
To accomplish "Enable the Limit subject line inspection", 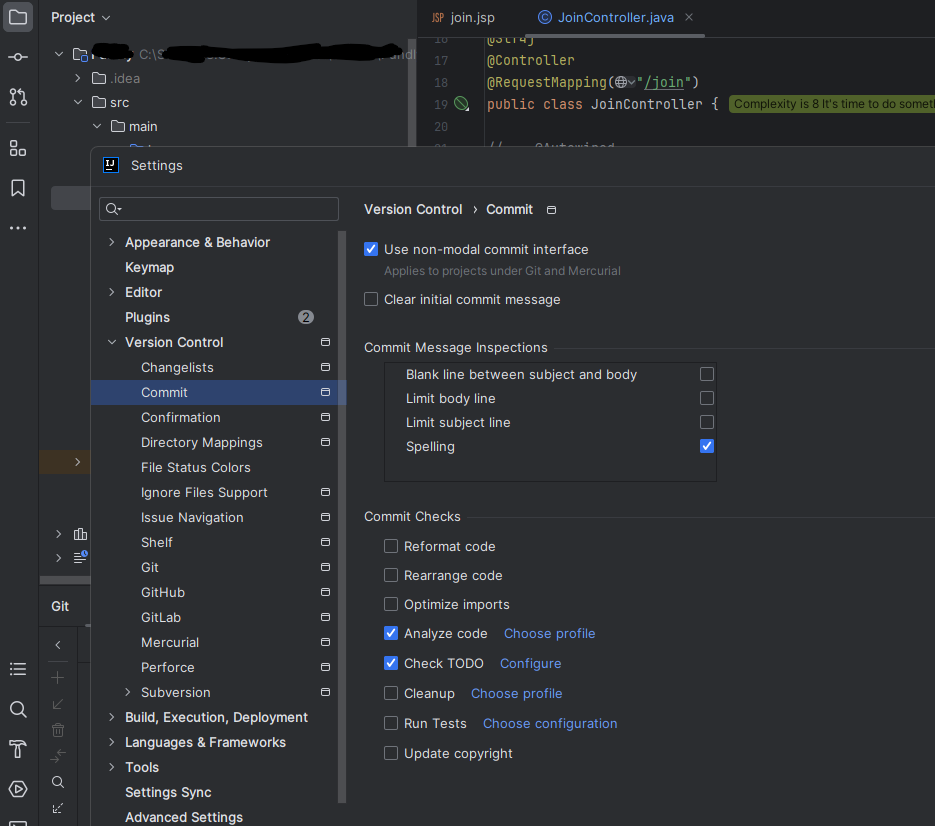I will point(707,422).
